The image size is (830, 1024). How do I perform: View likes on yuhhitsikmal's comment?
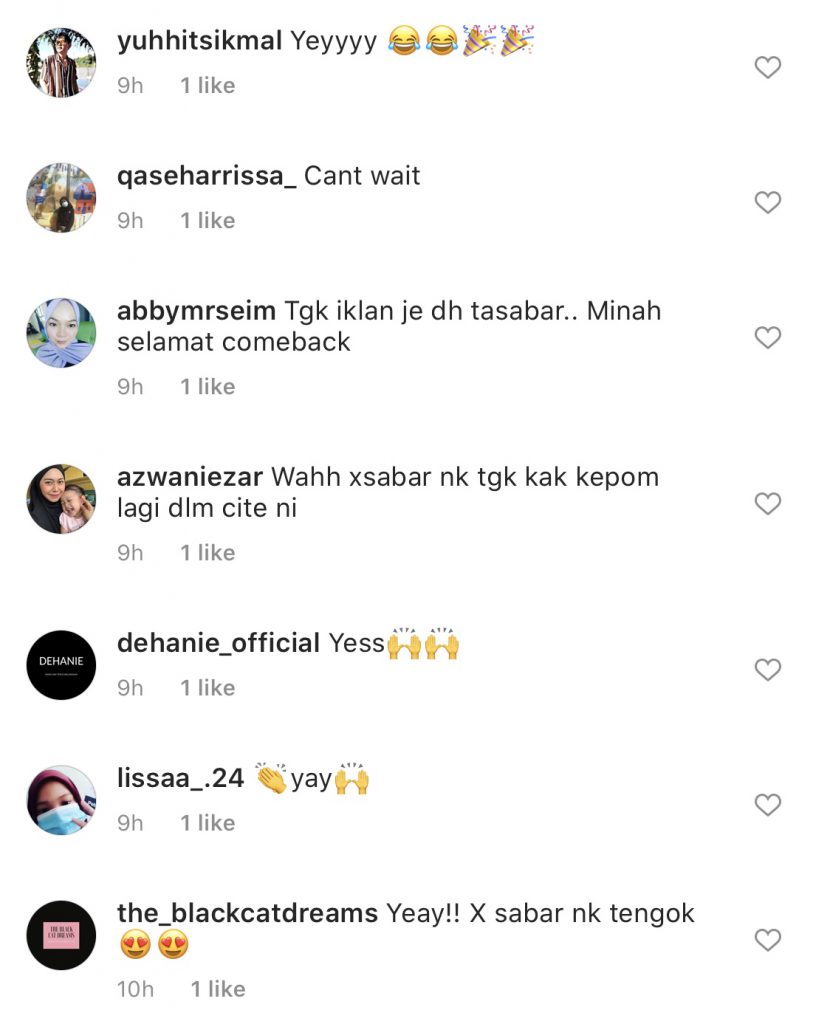coord(208,86)
